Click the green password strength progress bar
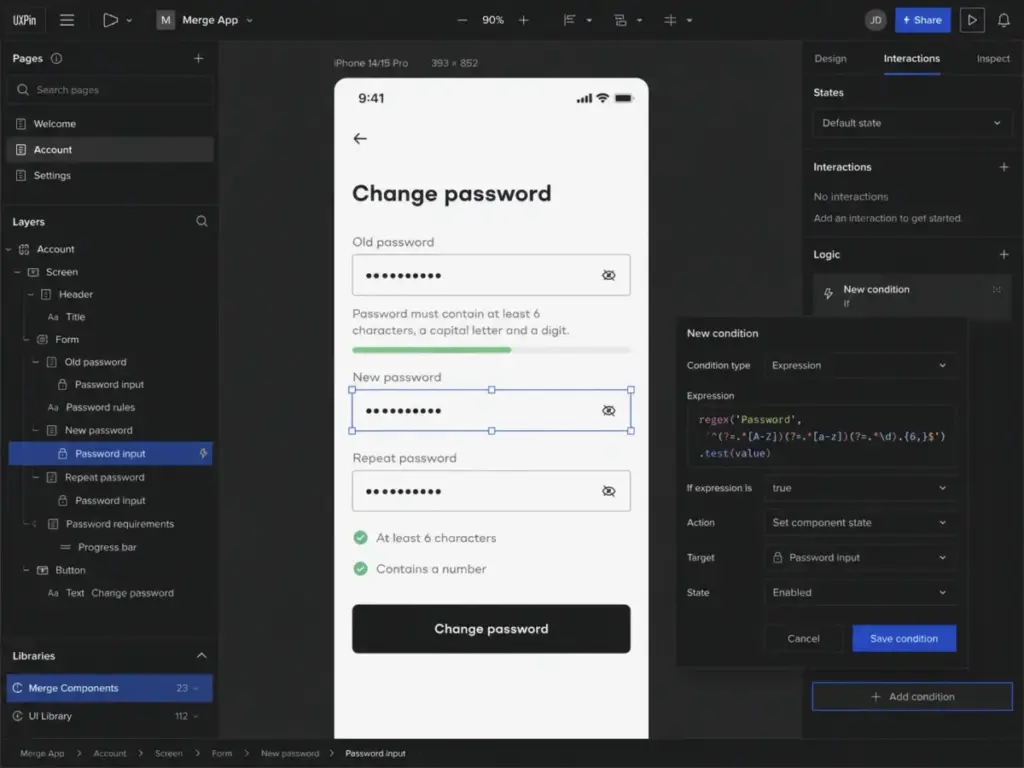Screen dimensions: 1024x768 tap(432, 351)
